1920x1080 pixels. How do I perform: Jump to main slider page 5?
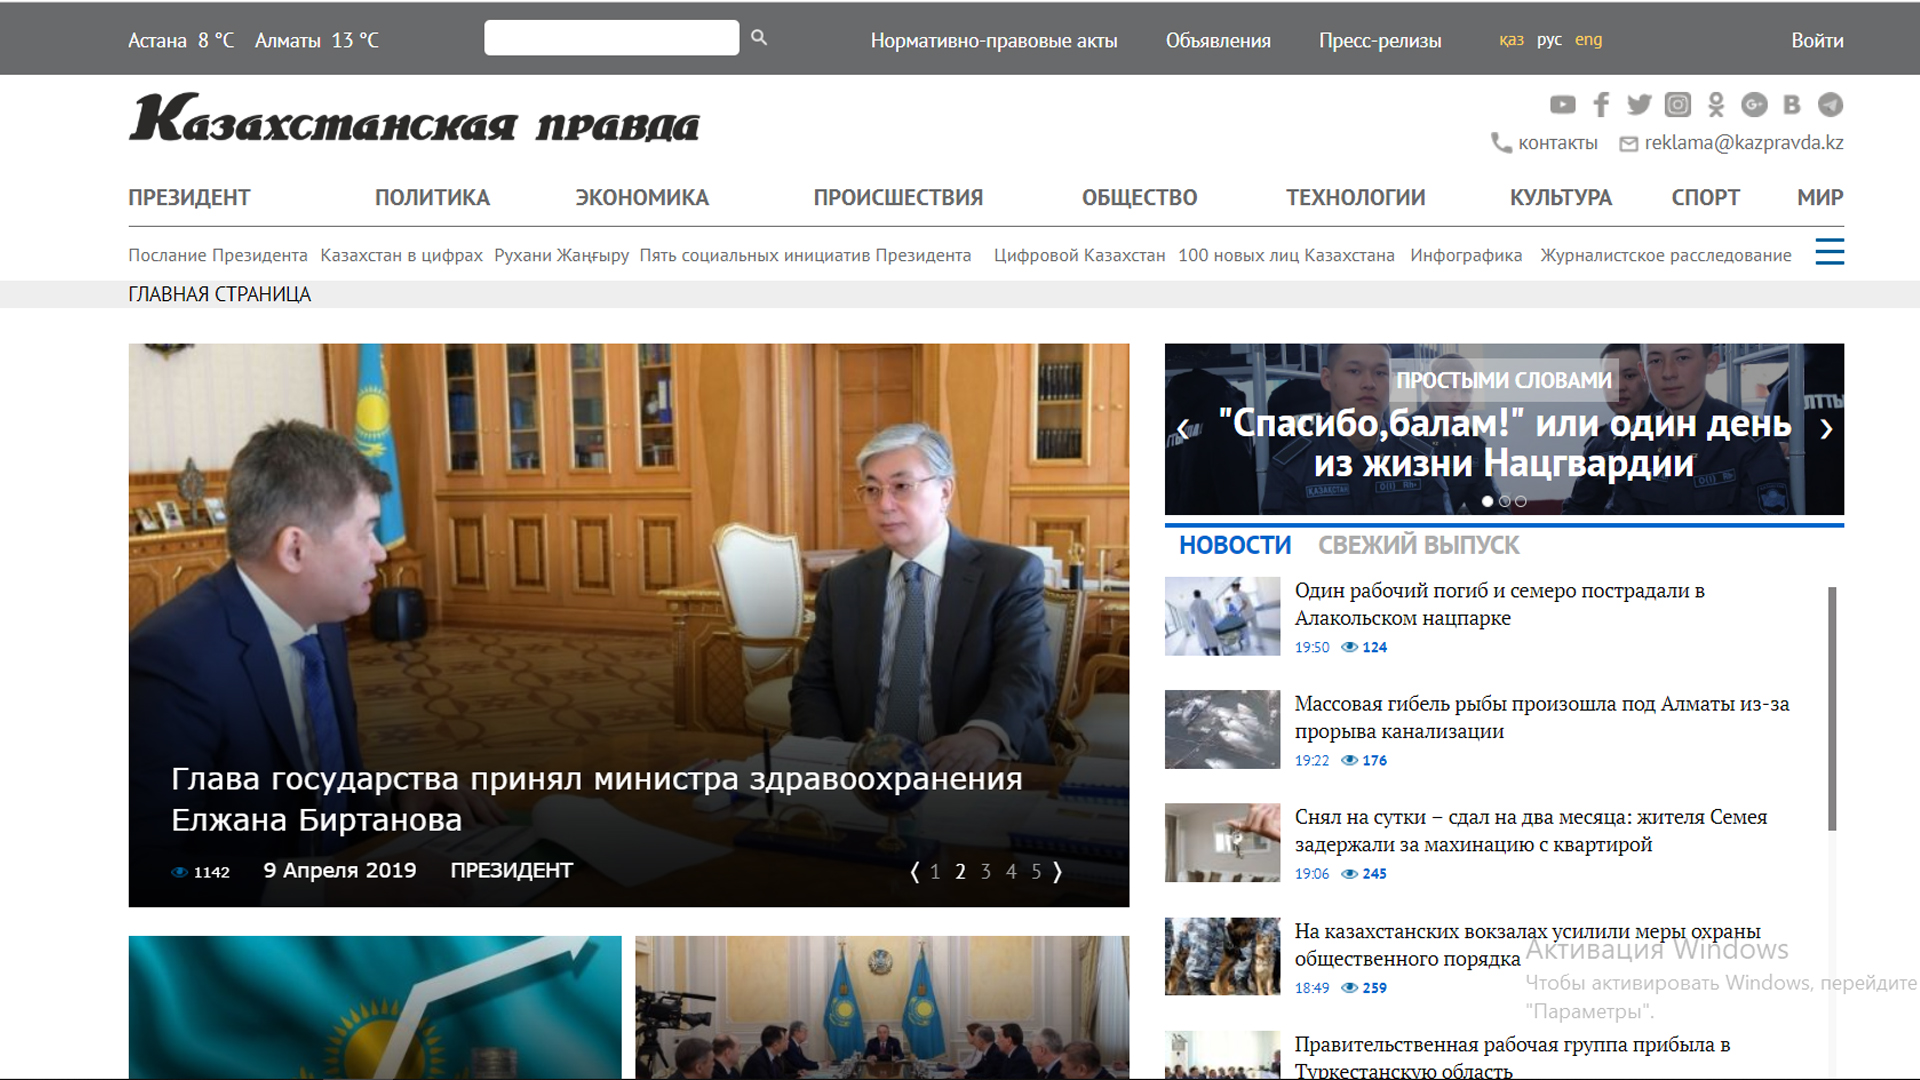[x=1036, y=872]
